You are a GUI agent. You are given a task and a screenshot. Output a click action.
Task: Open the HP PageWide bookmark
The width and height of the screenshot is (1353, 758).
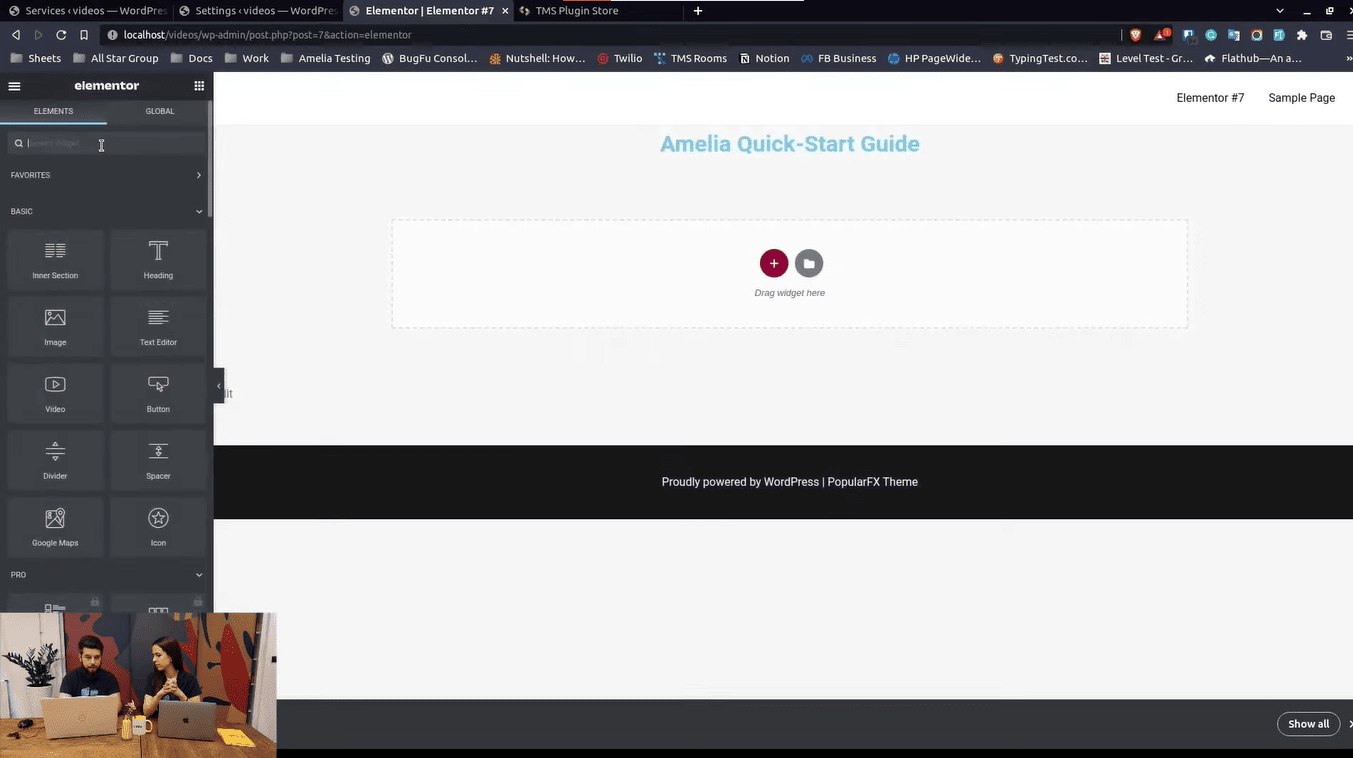point(934,58)
